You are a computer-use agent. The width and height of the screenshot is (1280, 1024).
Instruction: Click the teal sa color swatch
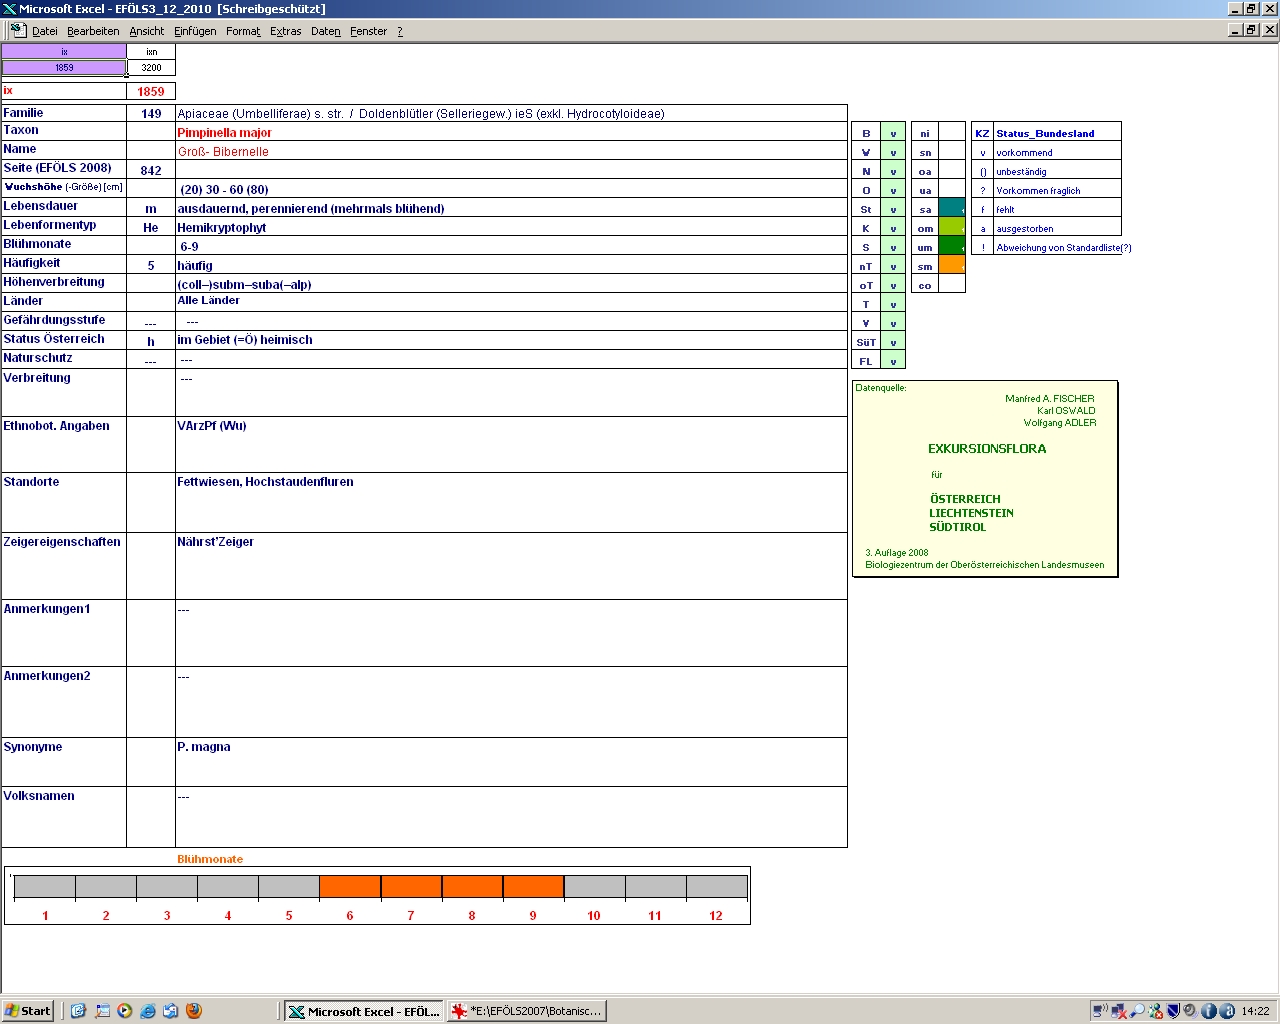(x=952, y=209)
